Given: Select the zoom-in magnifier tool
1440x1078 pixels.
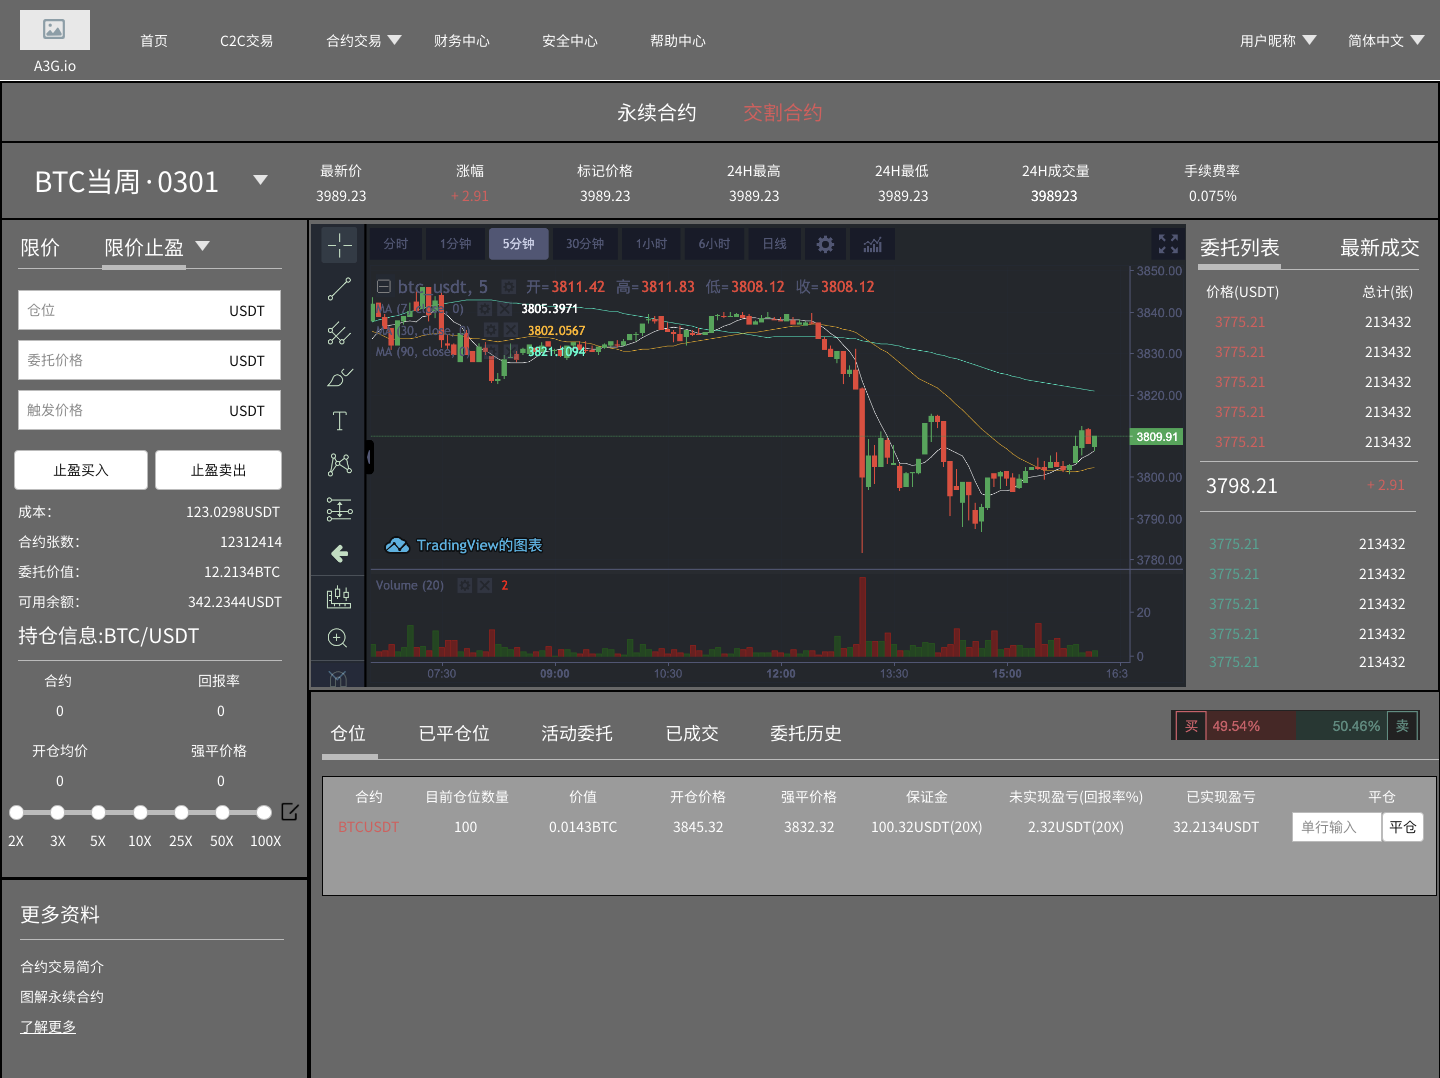Looking at the screenshot, I should tap(338, 638).
